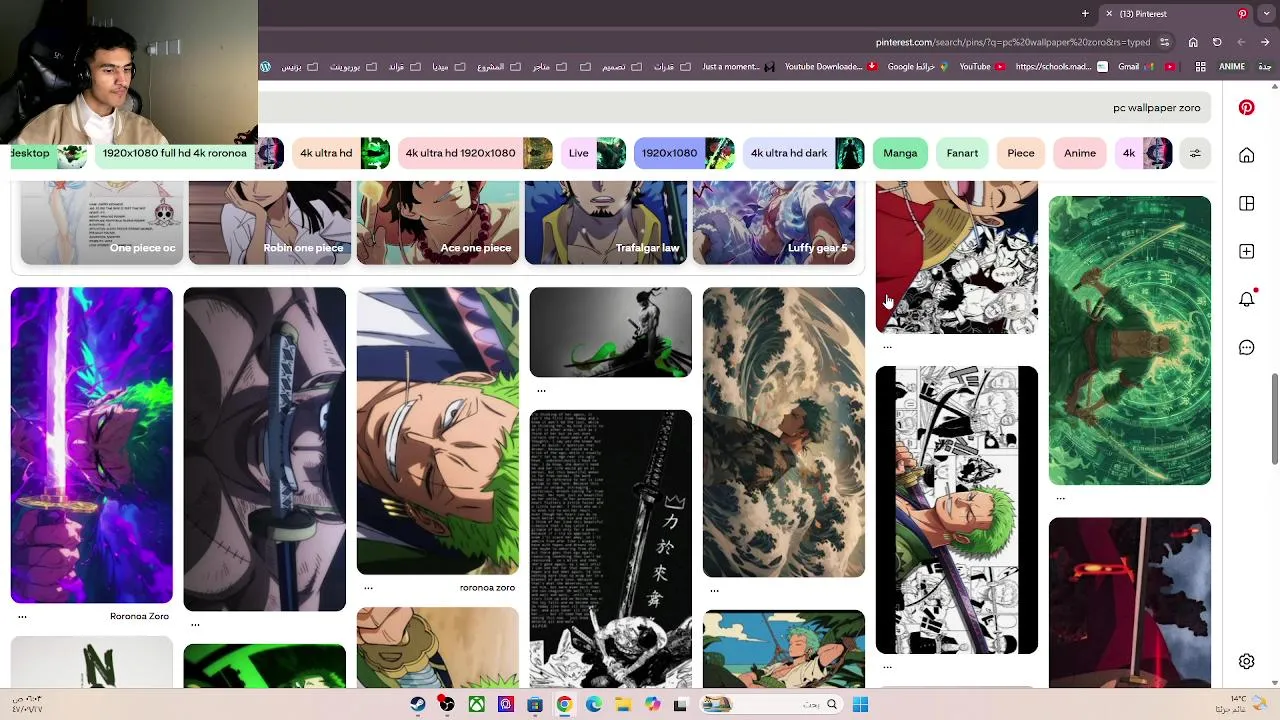
Task: Select the Manga filter chip
Action: click(x=900, y=153)
